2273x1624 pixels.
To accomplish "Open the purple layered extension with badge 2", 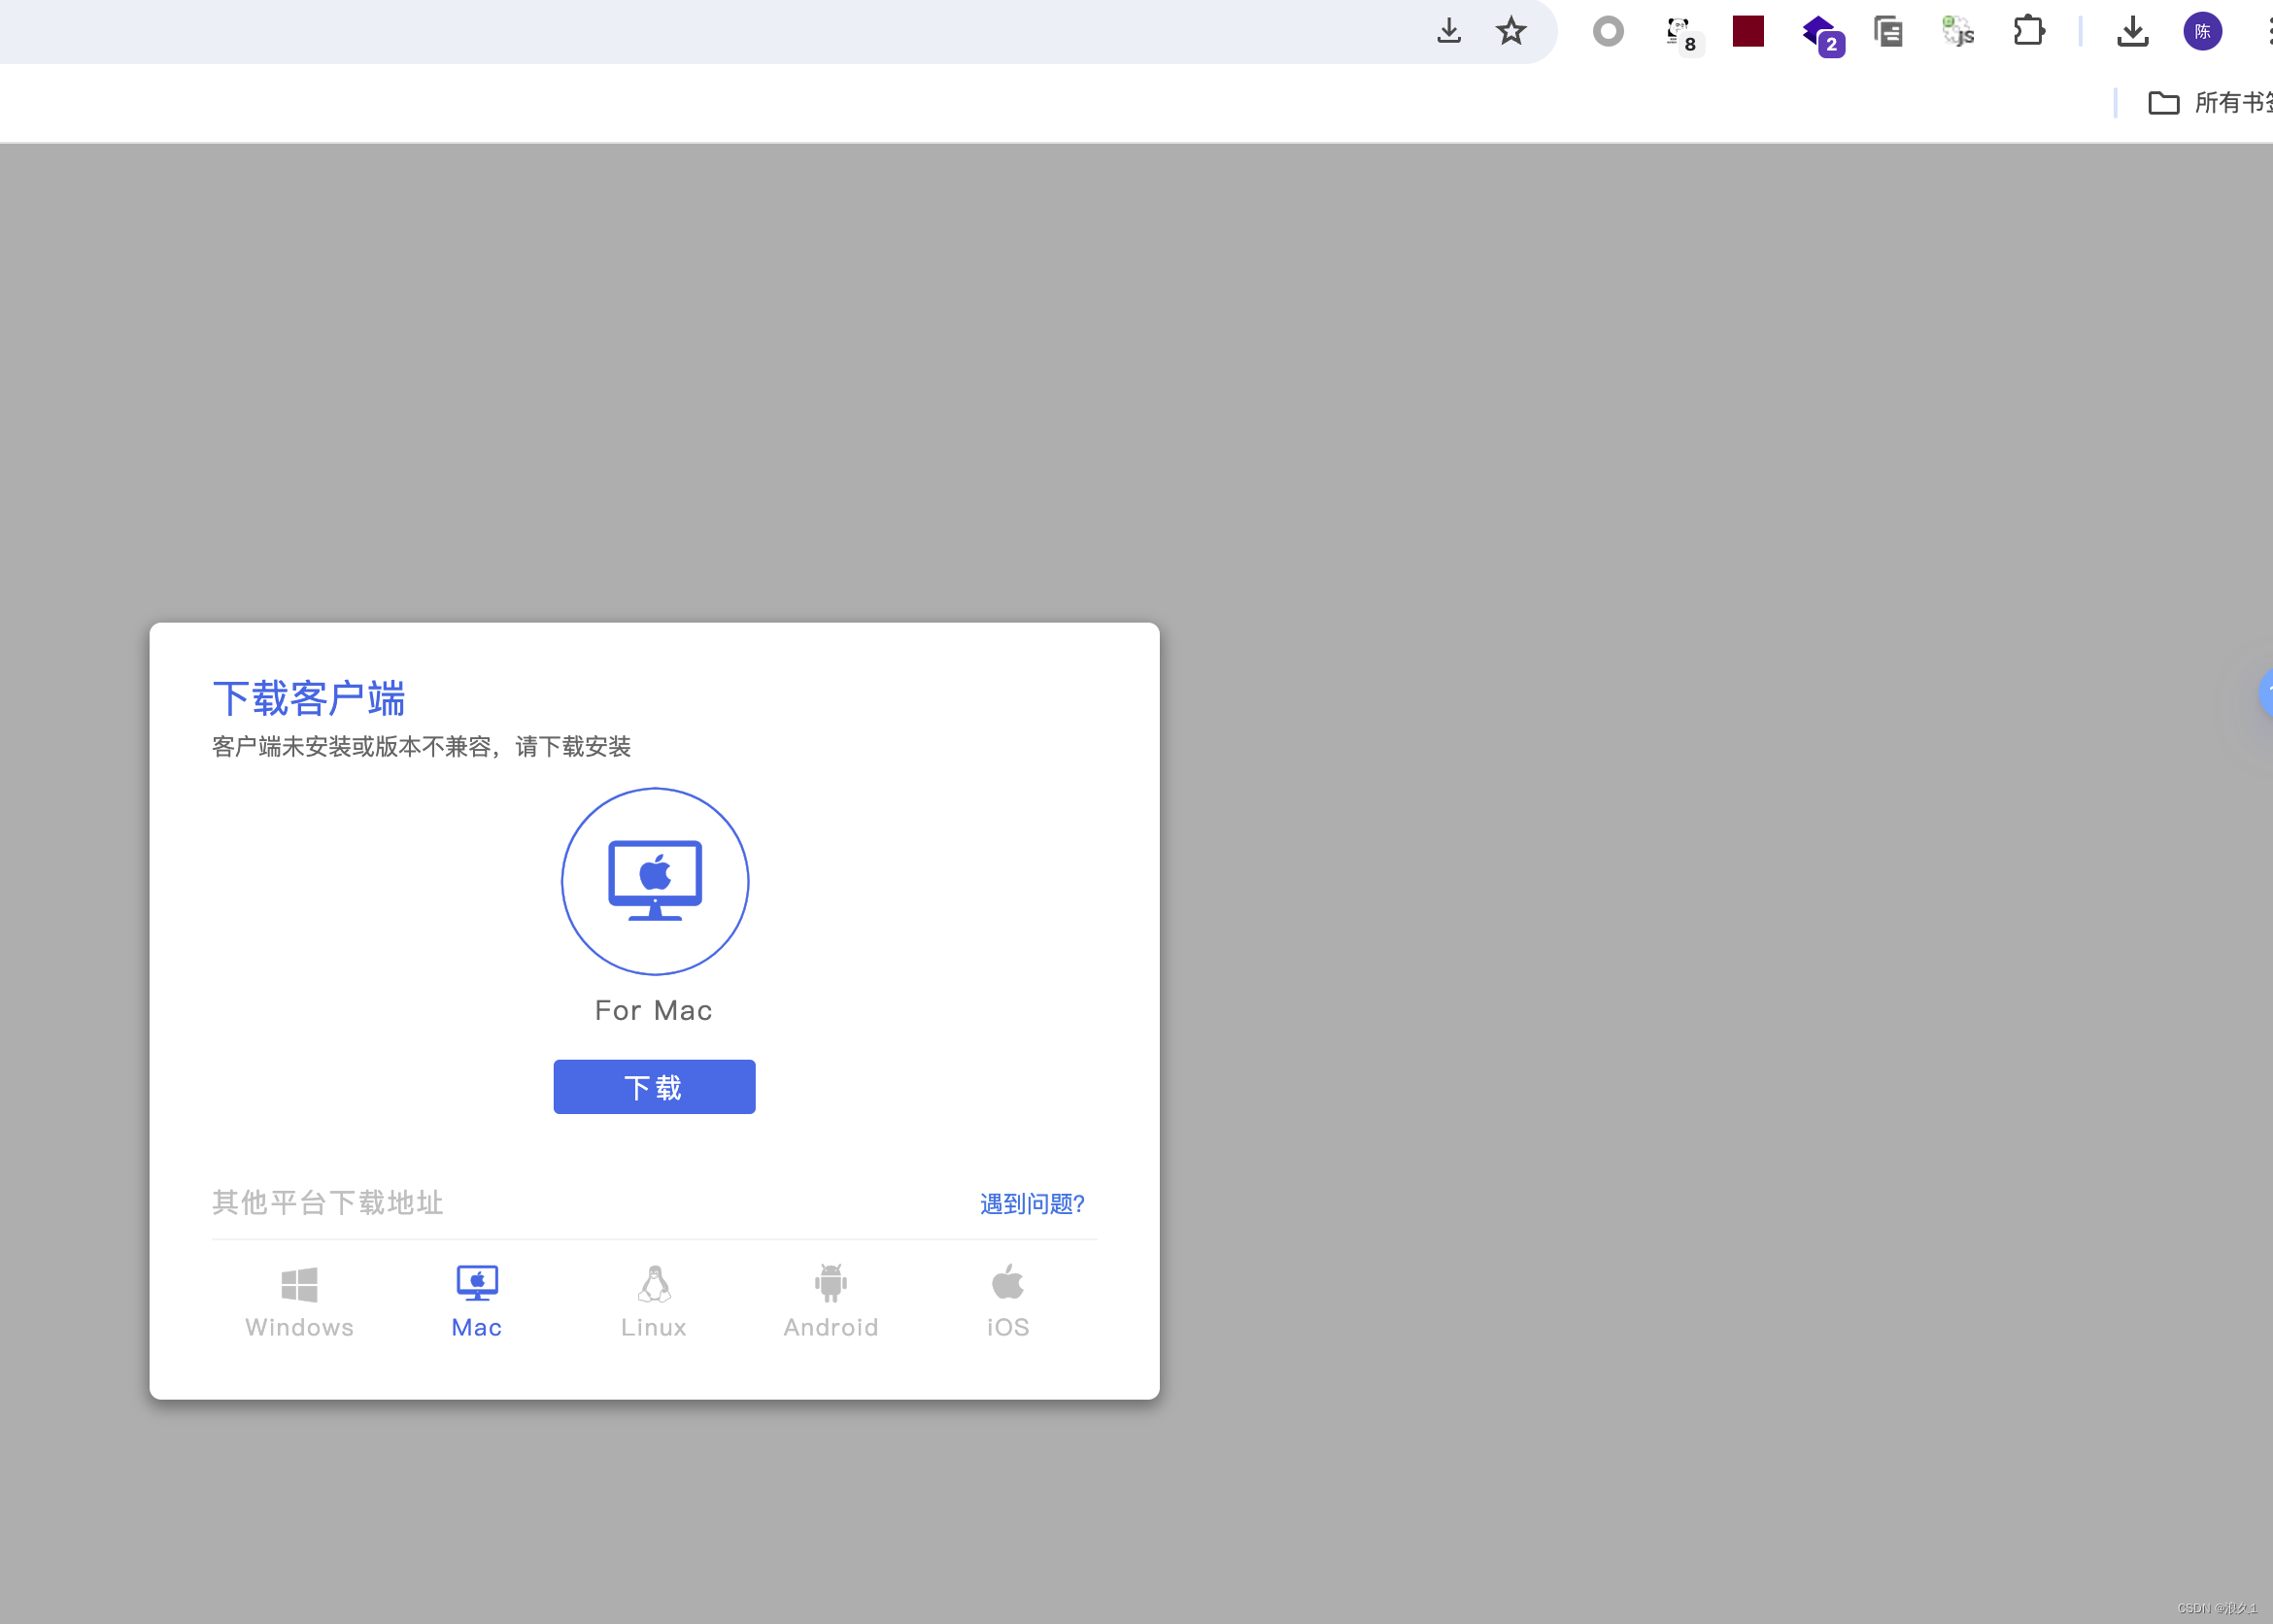I will [1820, 33].
